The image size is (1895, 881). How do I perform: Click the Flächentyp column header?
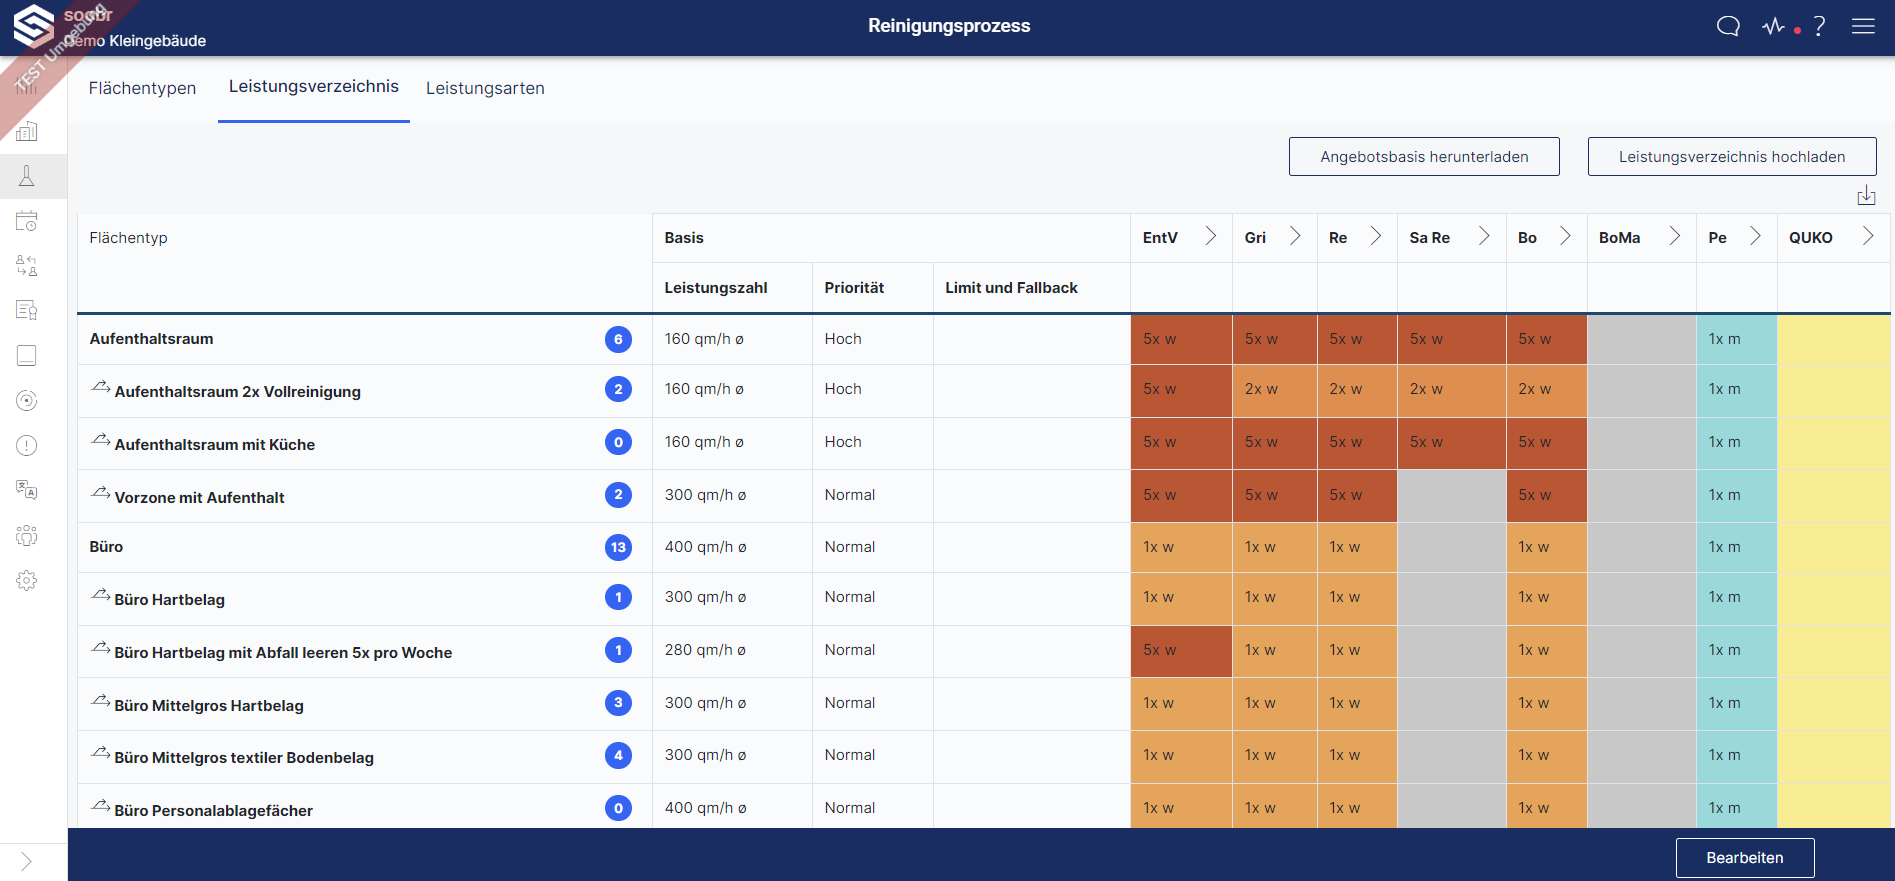click(128, 238)
